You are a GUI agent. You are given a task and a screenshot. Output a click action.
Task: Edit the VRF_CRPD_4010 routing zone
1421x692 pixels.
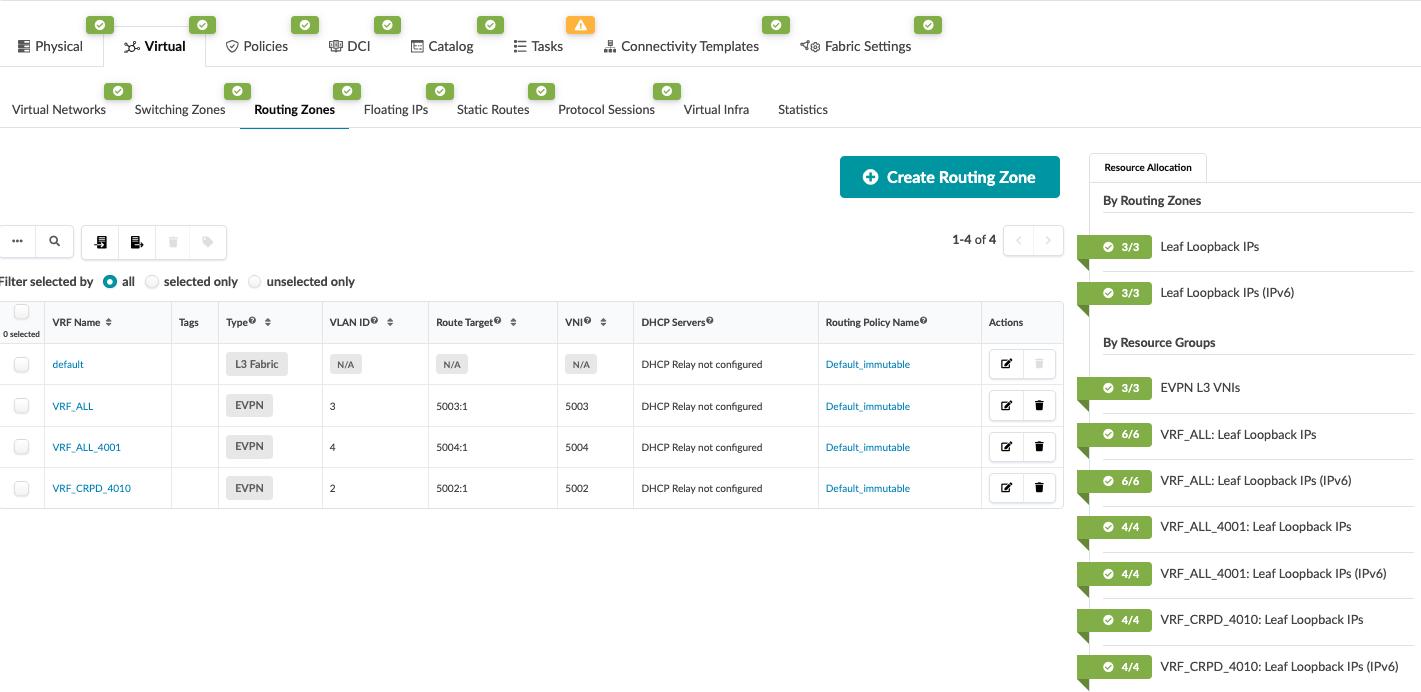(1006, 488)
